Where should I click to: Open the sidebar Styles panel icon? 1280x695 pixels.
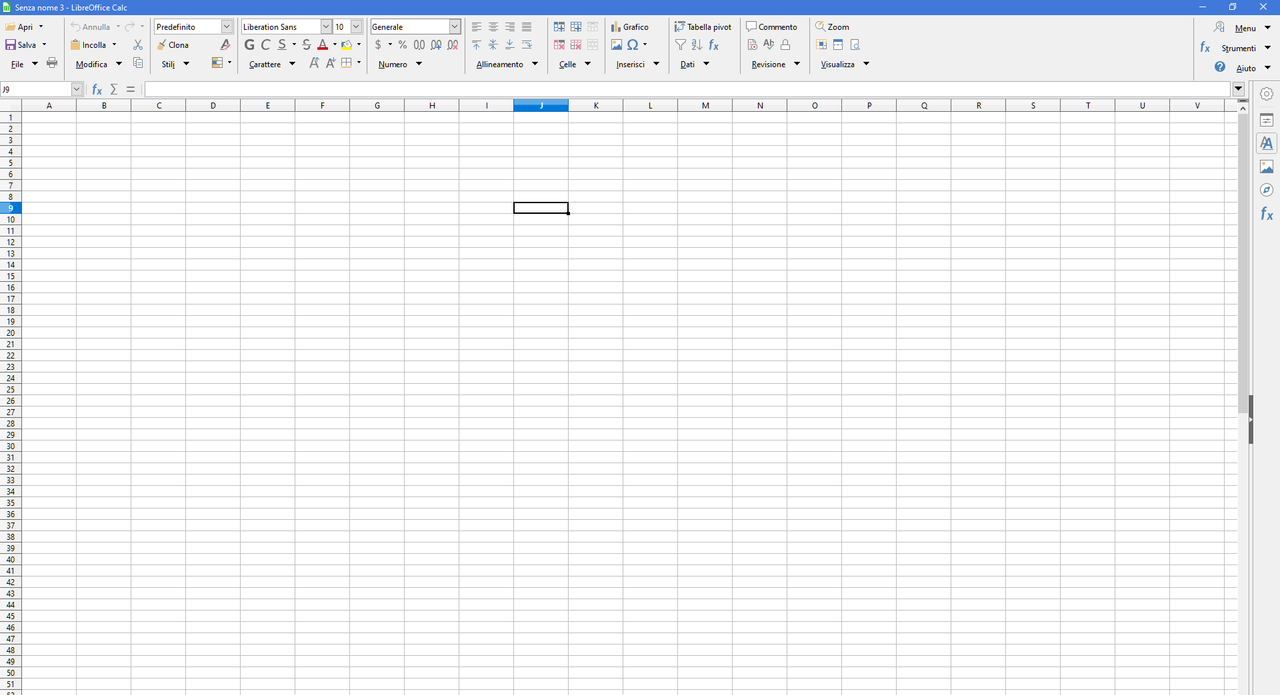[1267, 143]
